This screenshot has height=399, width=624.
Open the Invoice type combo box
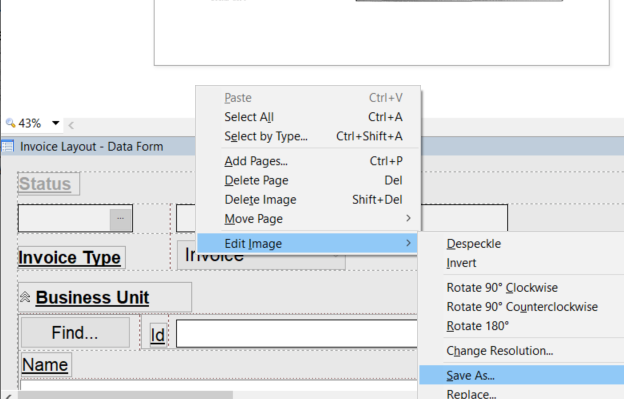pyautogui.click(x=261, y=255)
